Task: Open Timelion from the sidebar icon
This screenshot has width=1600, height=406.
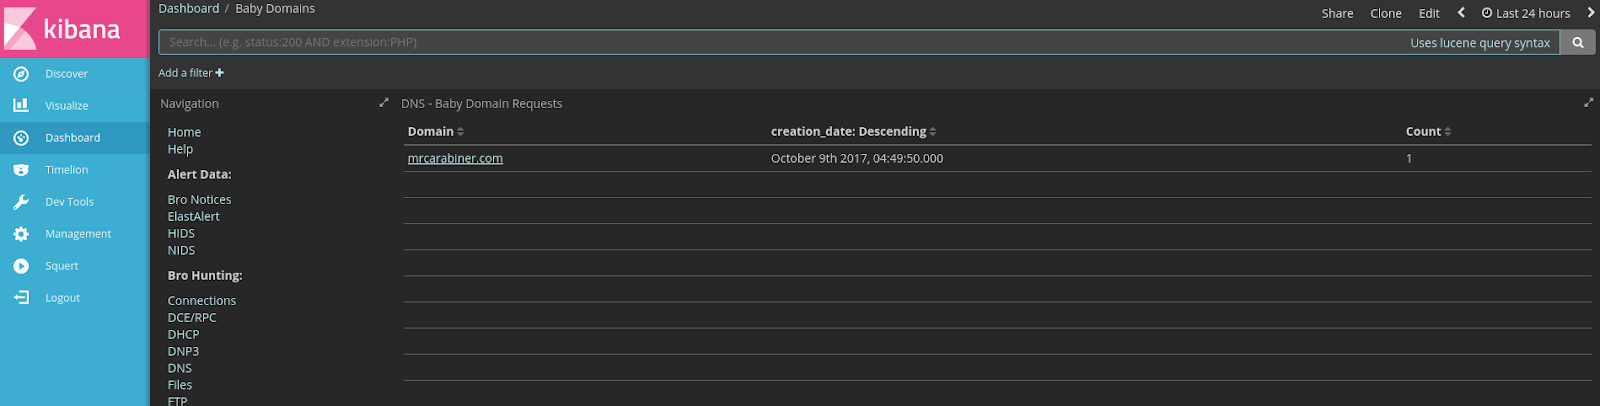Action: coord(21,170)
